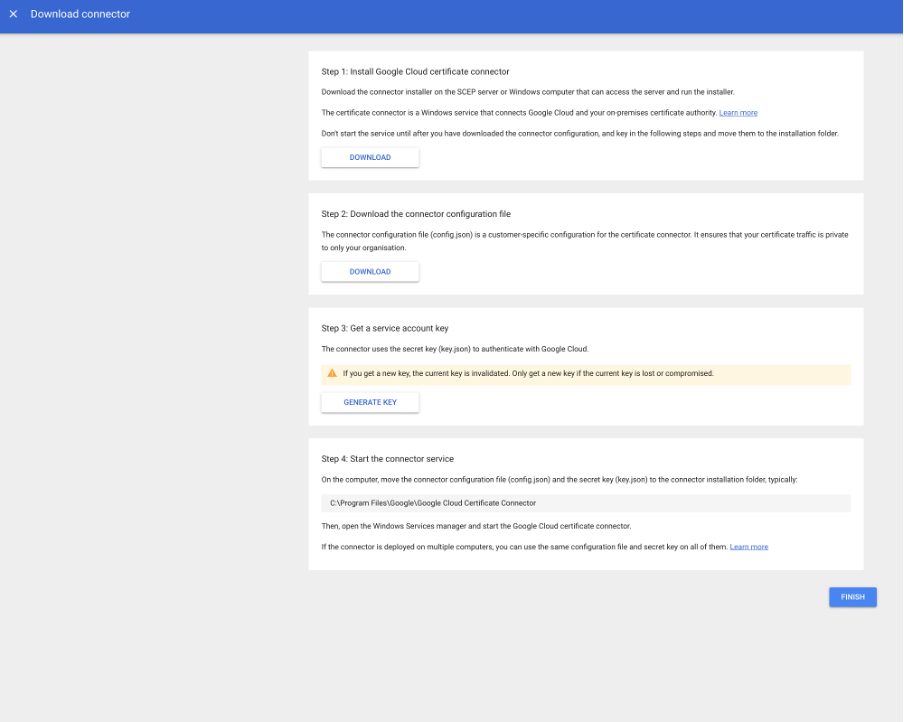This screenshot has height=722, width=904.
Task: Click Step 4 Start the connector service heading
Action: click(387, 459)
